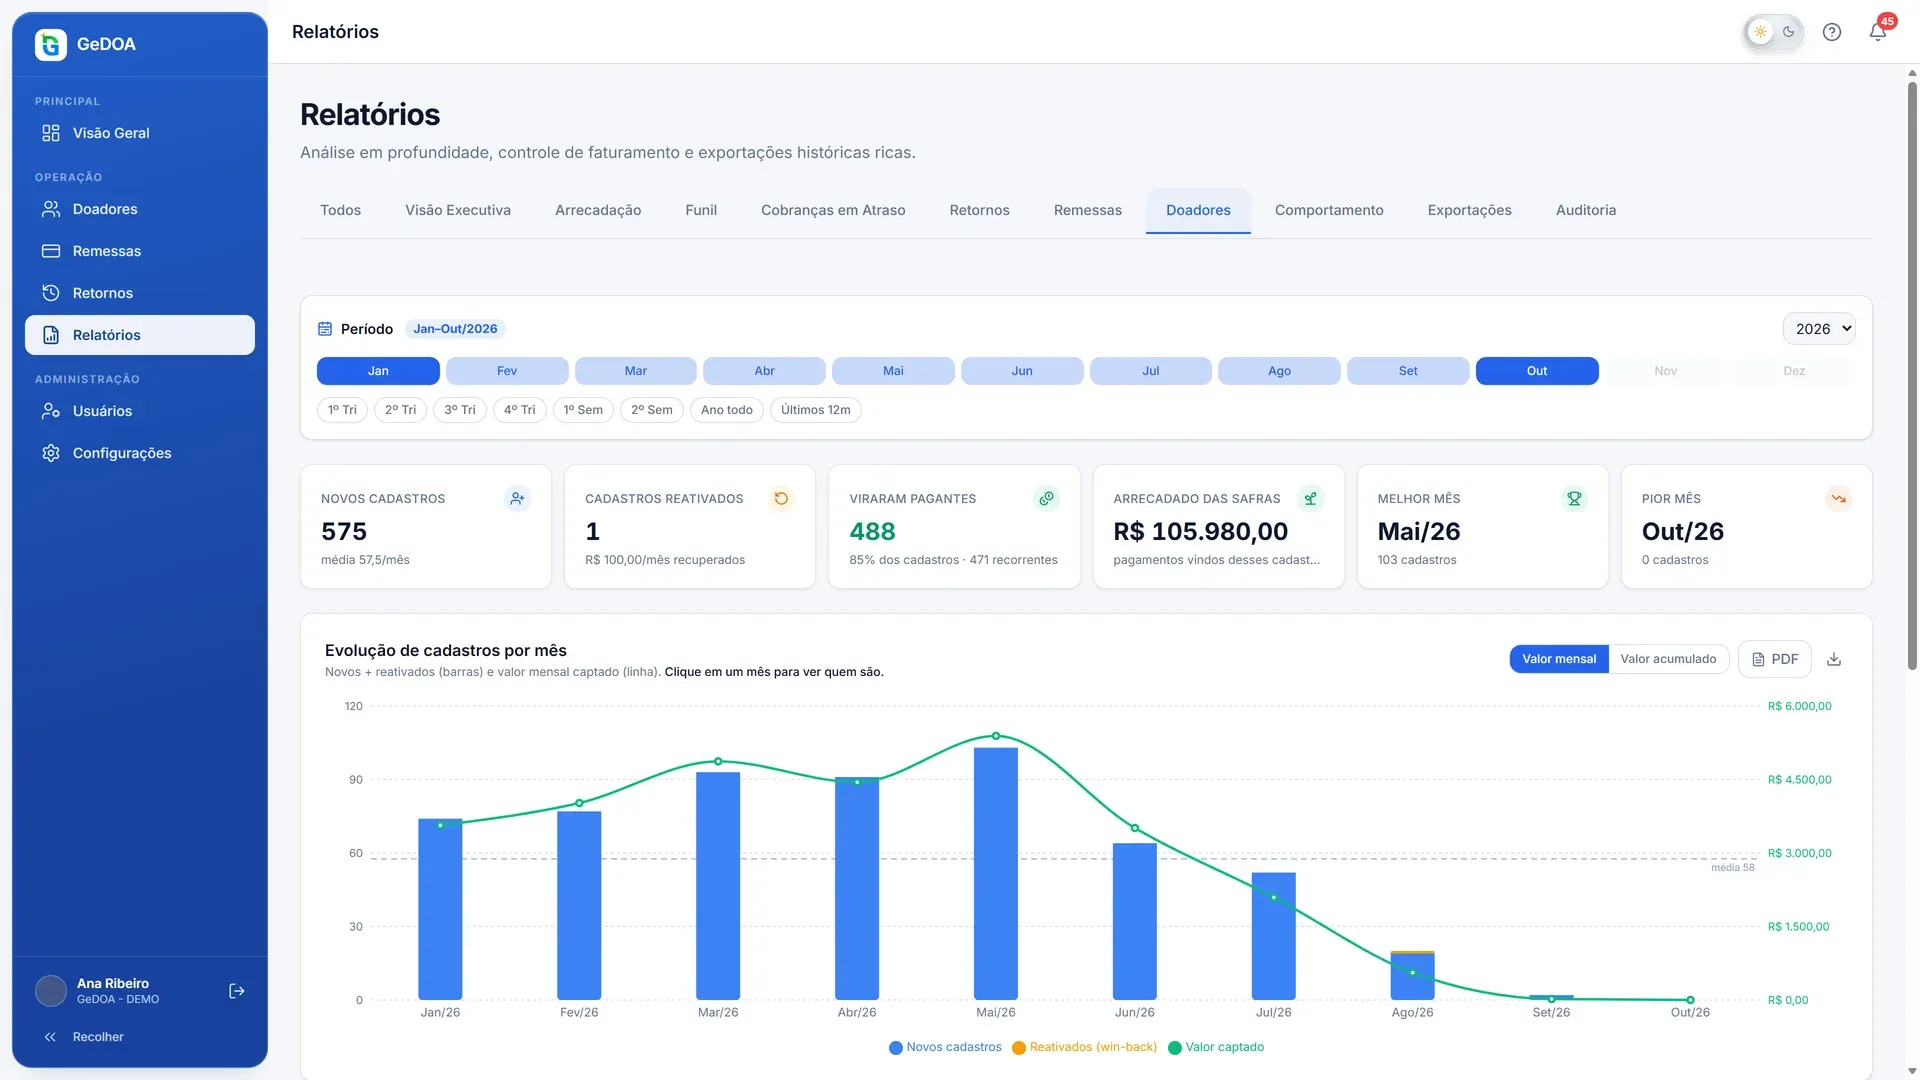Switch to the Visão Executiva tab
This screenshot has height=1080, width=1920.
[x=458, y=210]
